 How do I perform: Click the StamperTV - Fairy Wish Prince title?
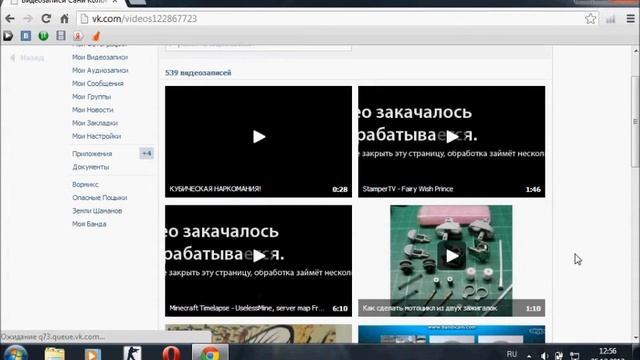pyautogui.click(x=408, y=189)
